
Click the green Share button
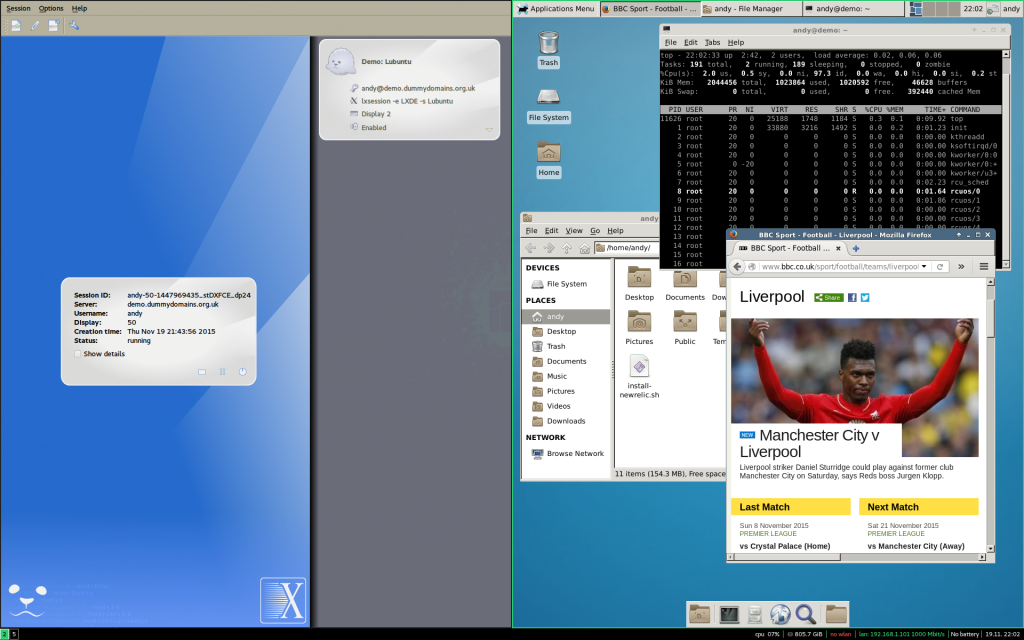829,298
